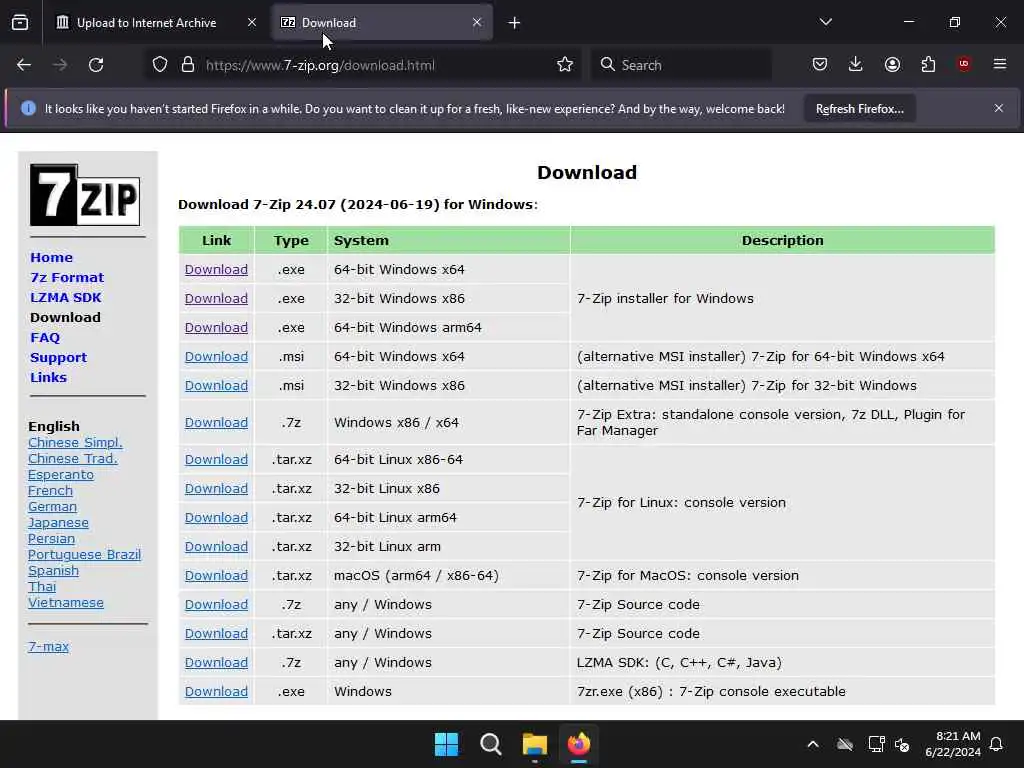Open Windows Start menu
Screen dimensions: 1024x768
(447, 744)
